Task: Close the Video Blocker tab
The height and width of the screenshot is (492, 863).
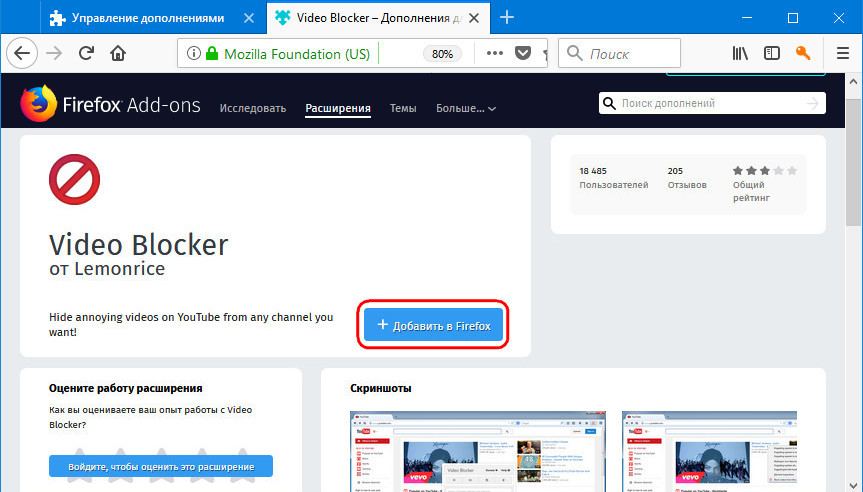Action: [x=474, y=18]
